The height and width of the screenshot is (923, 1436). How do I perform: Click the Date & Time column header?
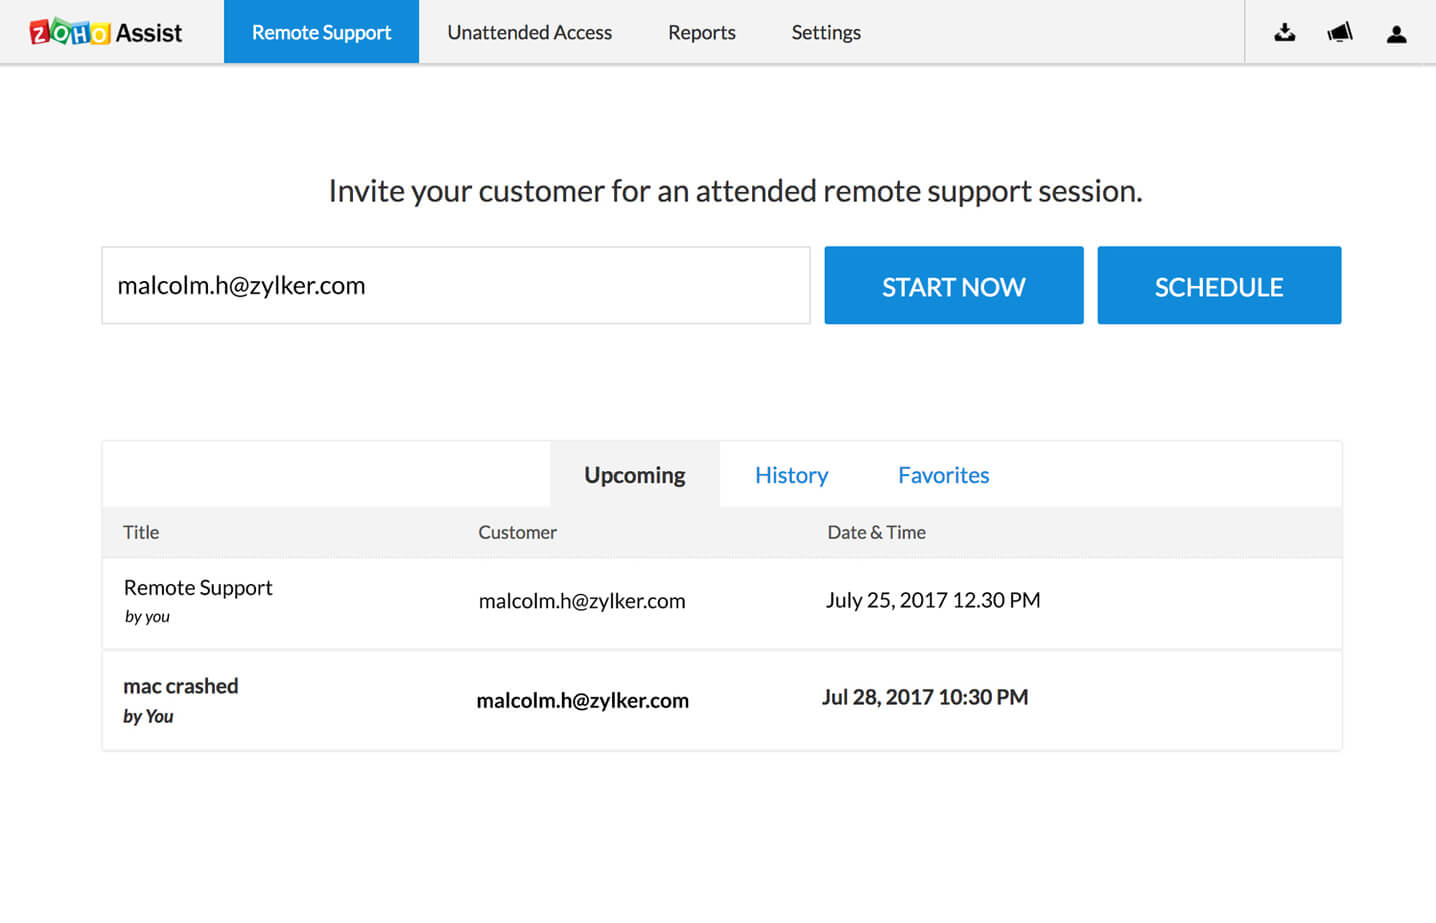[876, 533]
